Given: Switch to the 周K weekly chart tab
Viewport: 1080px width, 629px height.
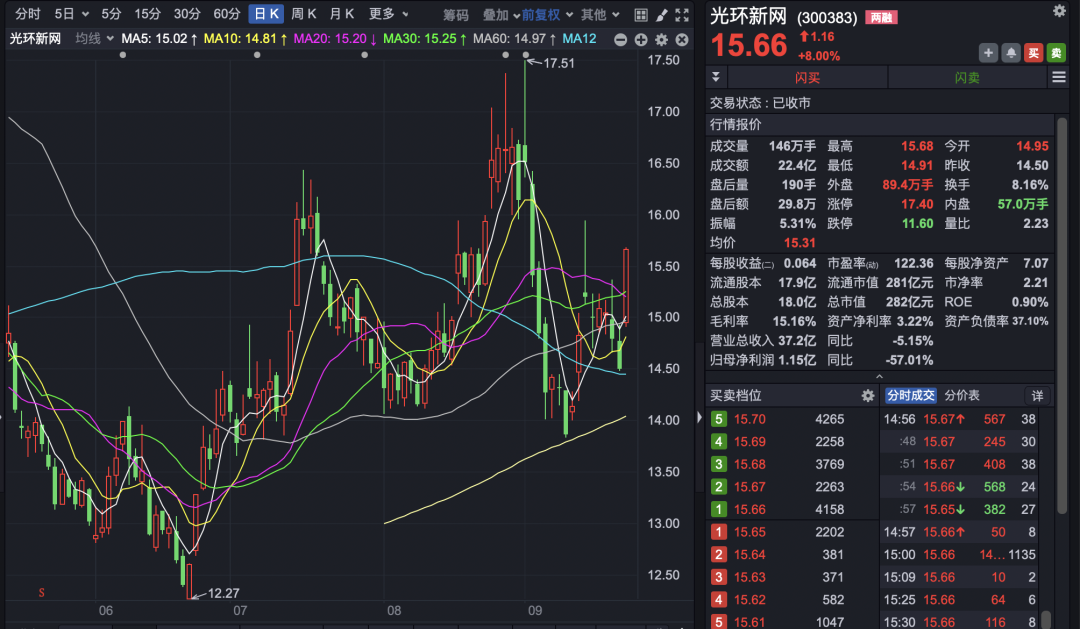Looking at the screenshot, I should (x=304, y=14).
